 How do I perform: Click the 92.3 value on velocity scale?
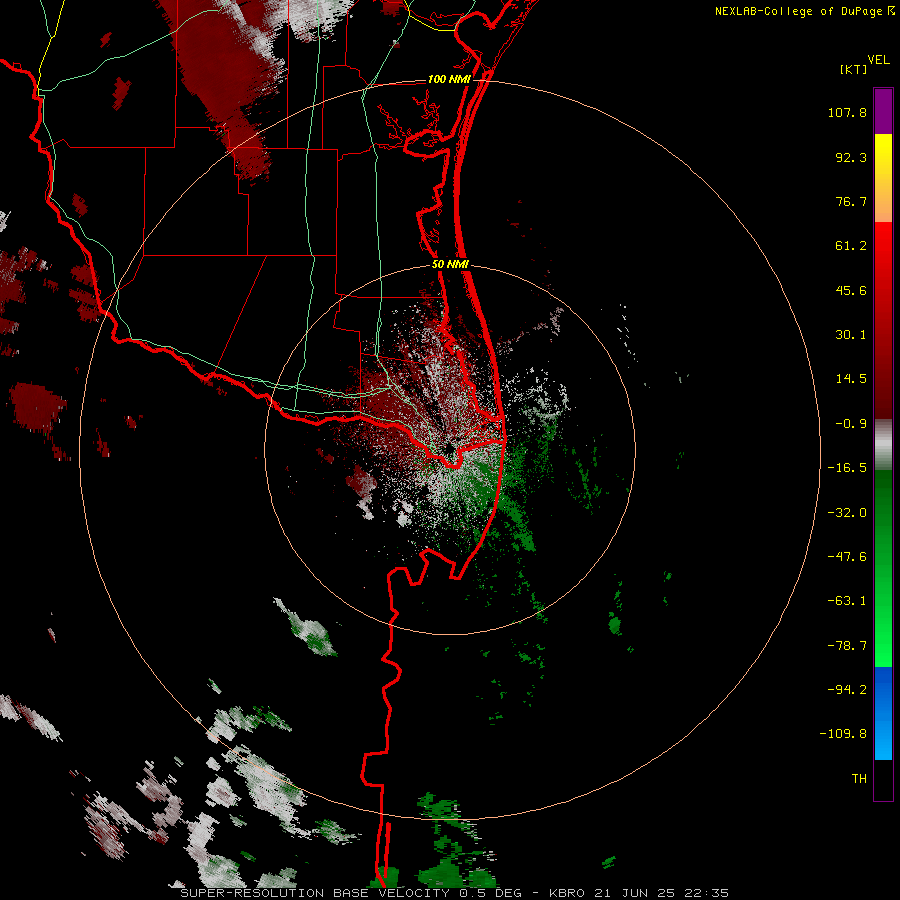[851, 157]
